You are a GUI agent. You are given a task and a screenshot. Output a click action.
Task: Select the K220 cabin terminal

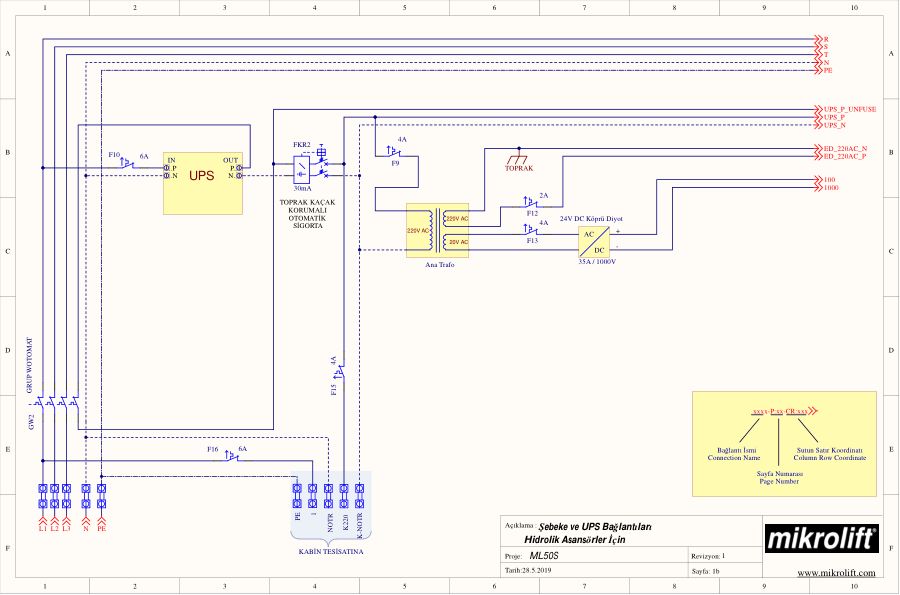pos(344,496)
